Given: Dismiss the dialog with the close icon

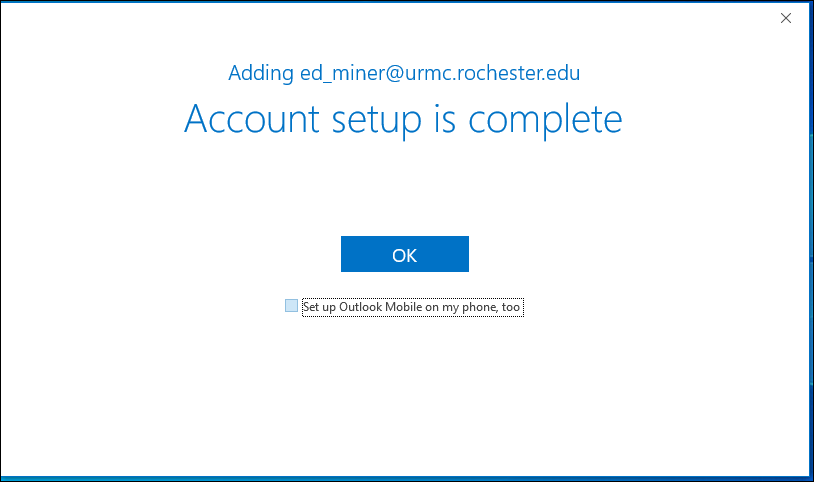Looking at the screenshot, I should point(786,17).
